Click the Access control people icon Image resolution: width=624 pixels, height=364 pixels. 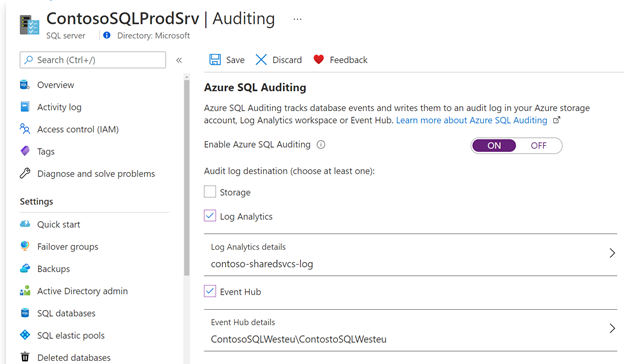tap(25, 129)
